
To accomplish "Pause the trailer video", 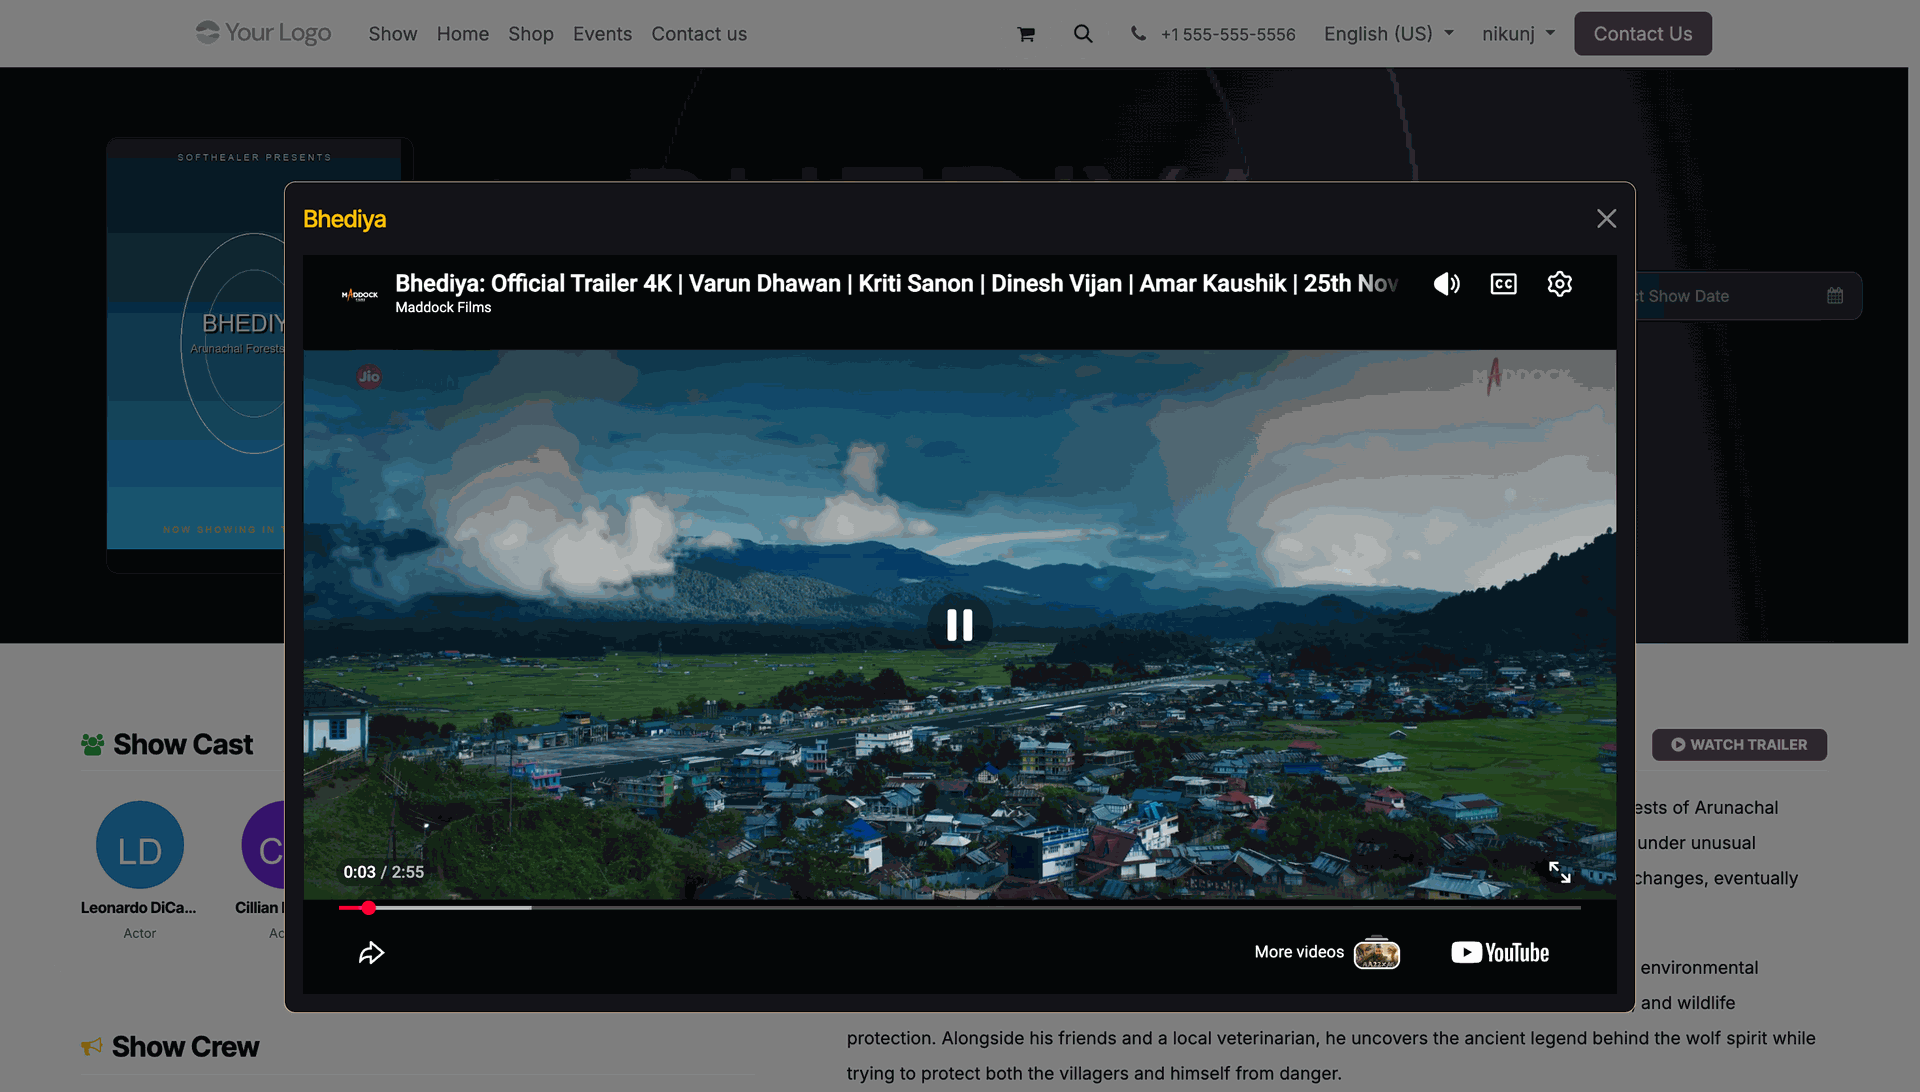I will coord(960,625).
